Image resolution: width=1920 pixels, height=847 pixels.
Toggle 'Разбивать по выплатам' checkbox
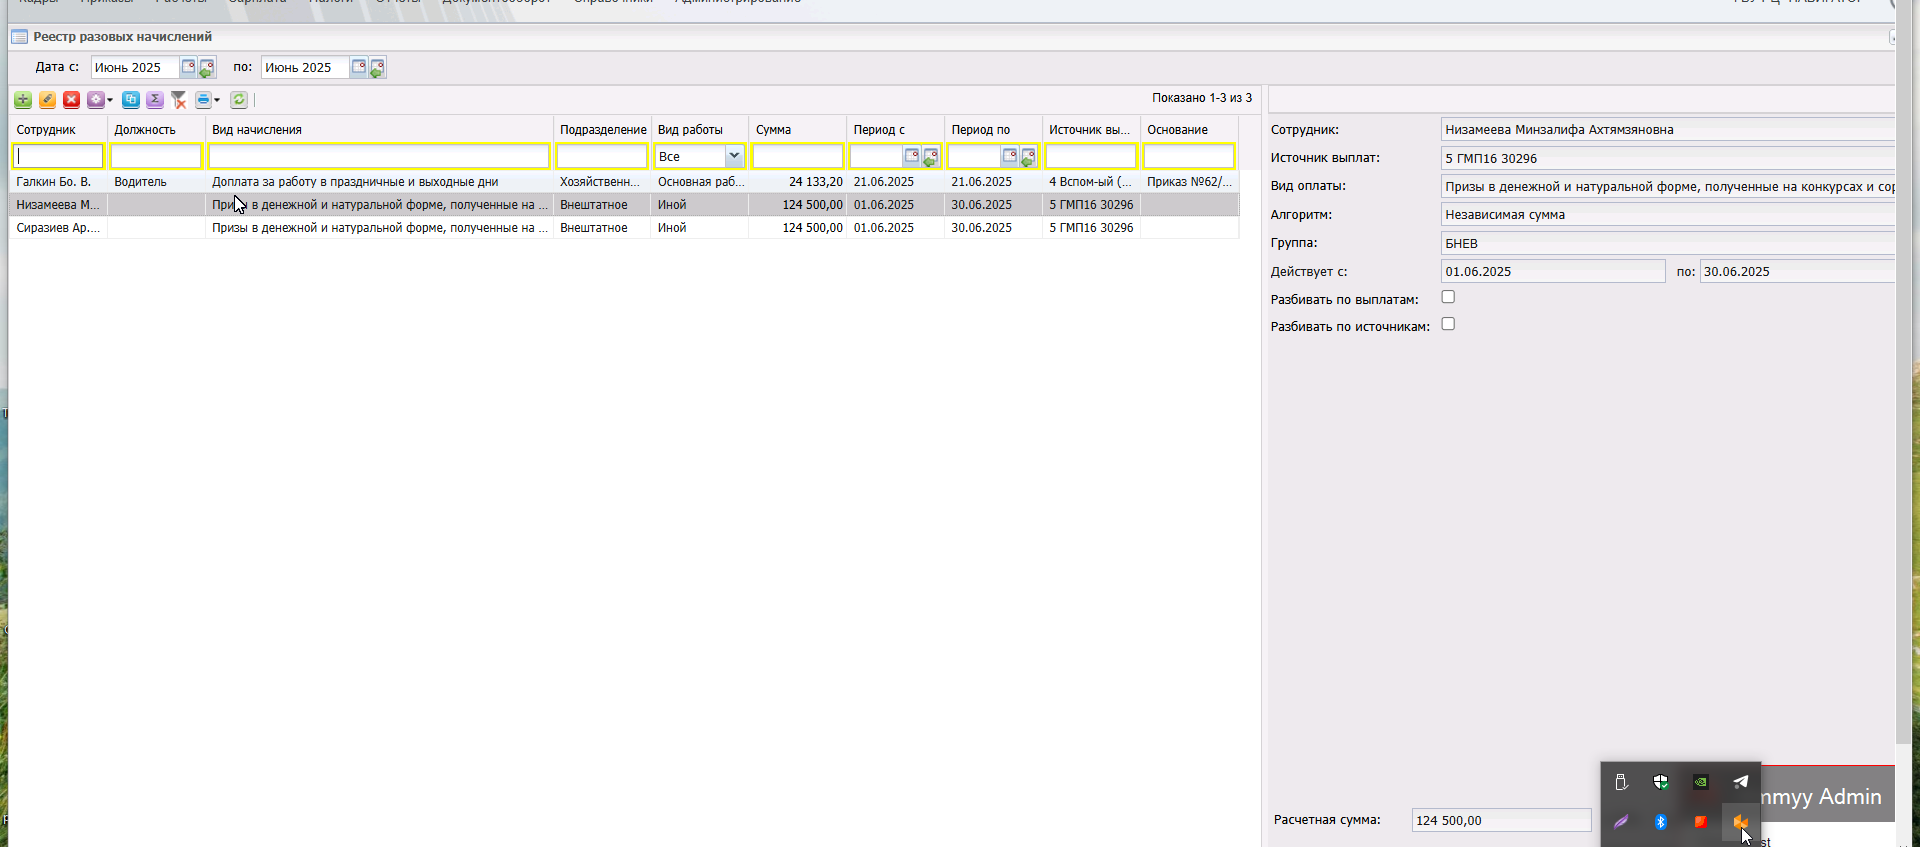[1448, 297]
